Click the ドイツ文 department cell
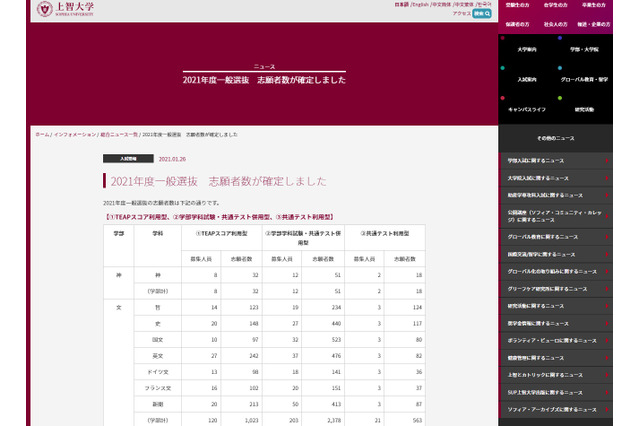Image resolution: width=640 pixels, height=426 pixels. pyautogui.click(x=158, y=372)
